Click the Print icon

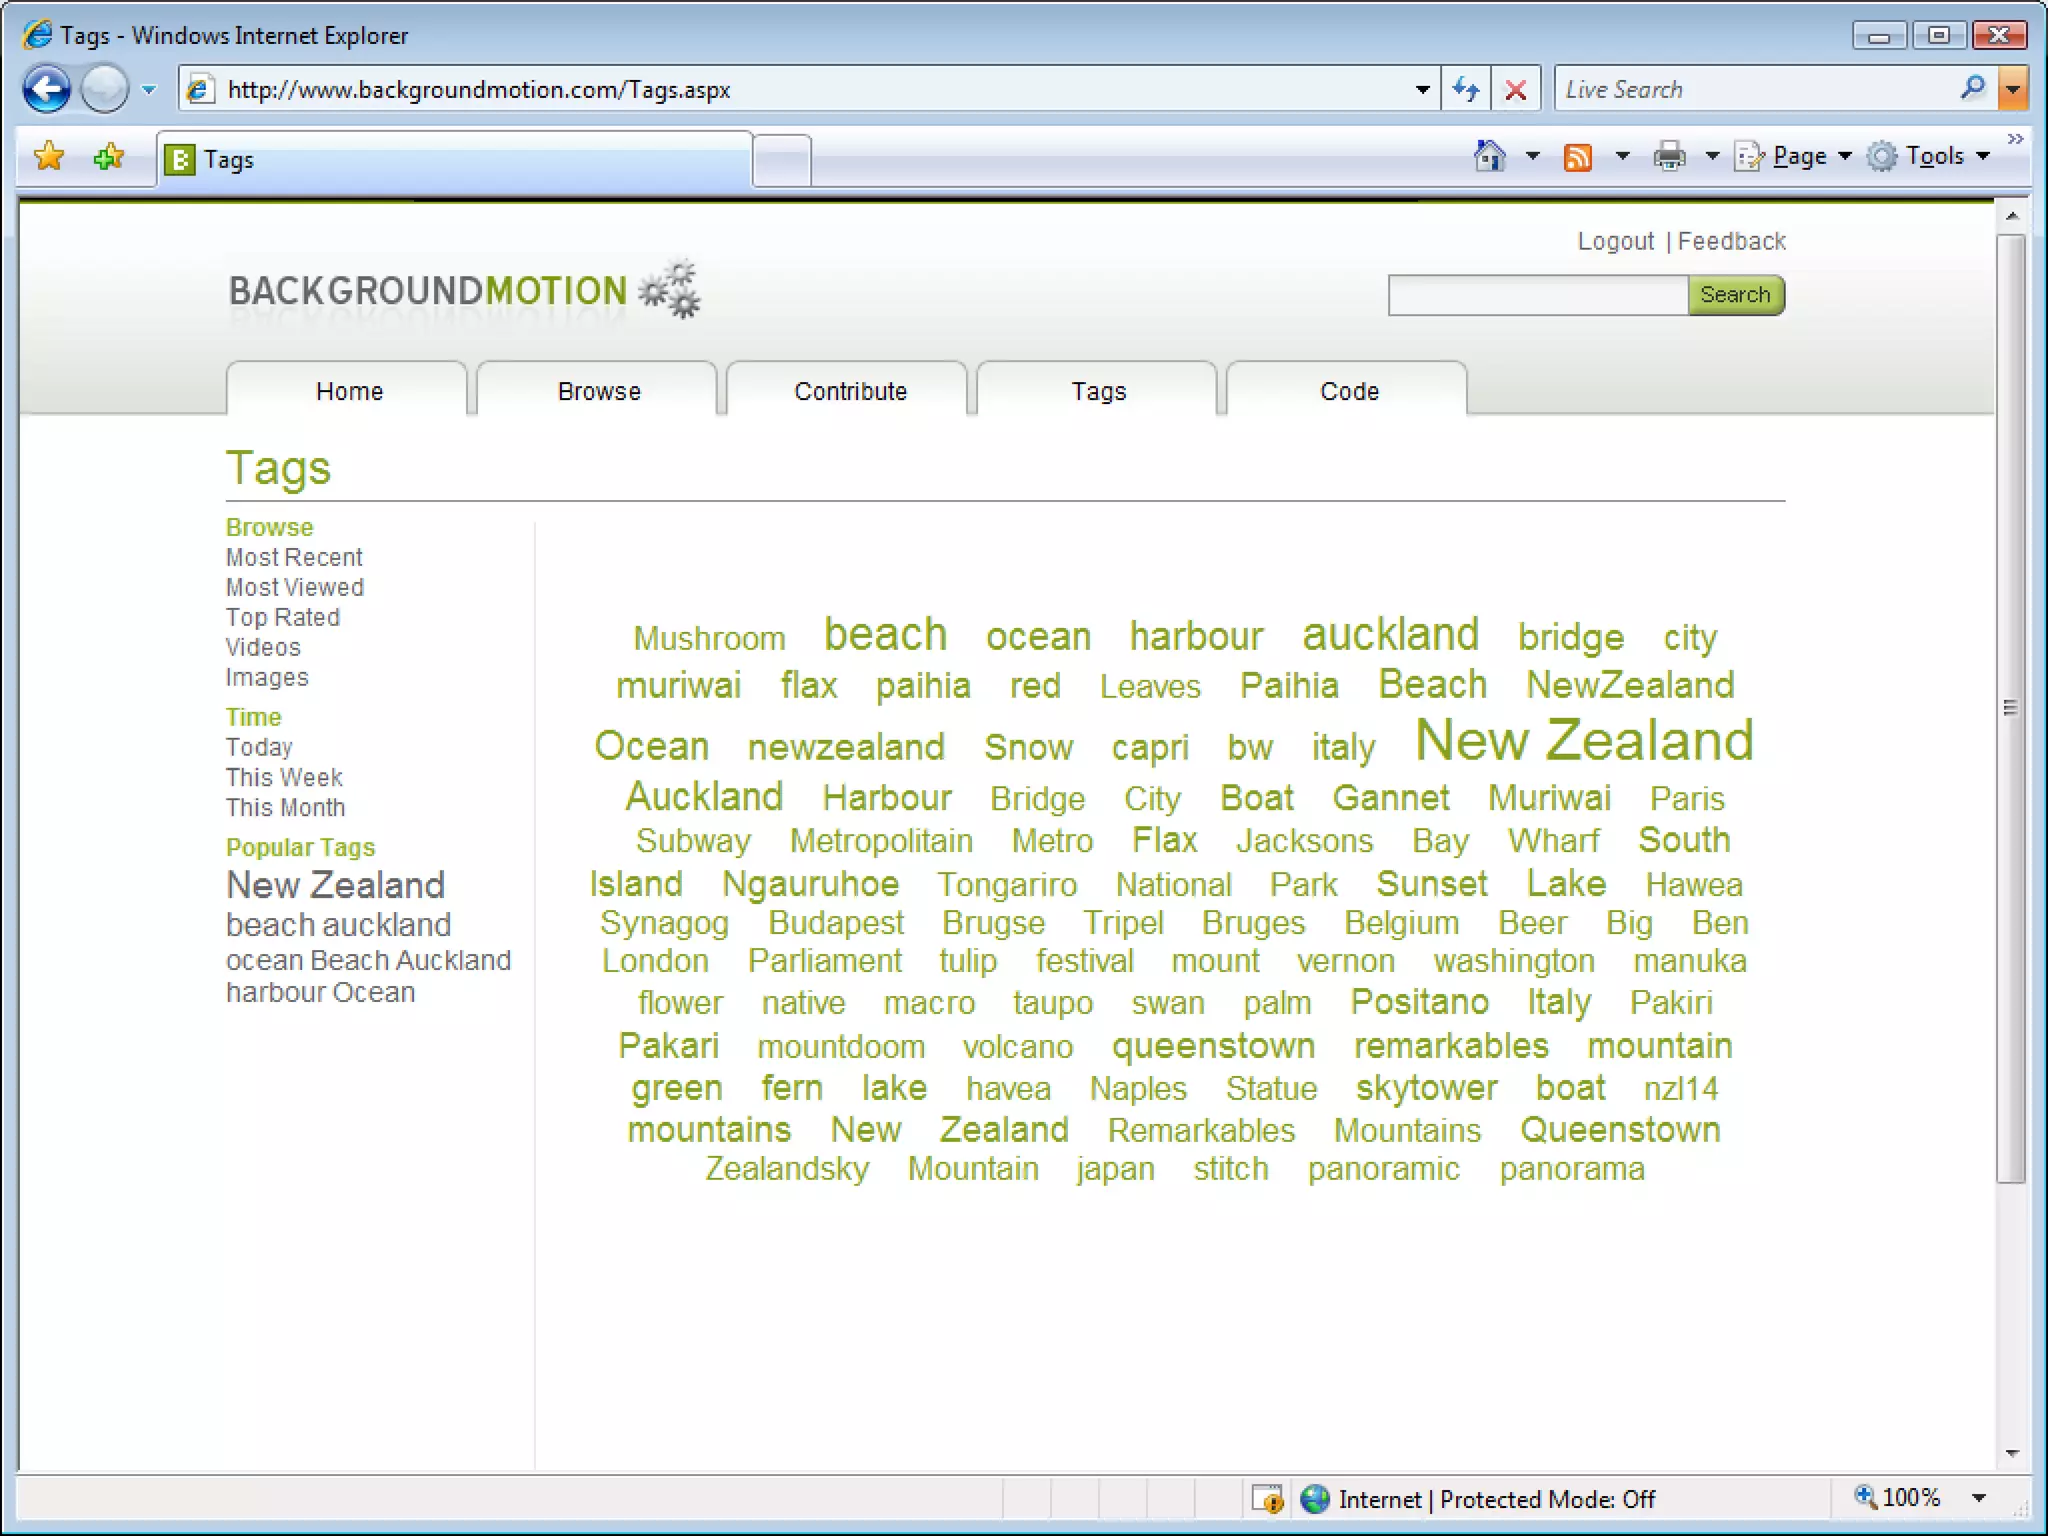point(1669,156)
